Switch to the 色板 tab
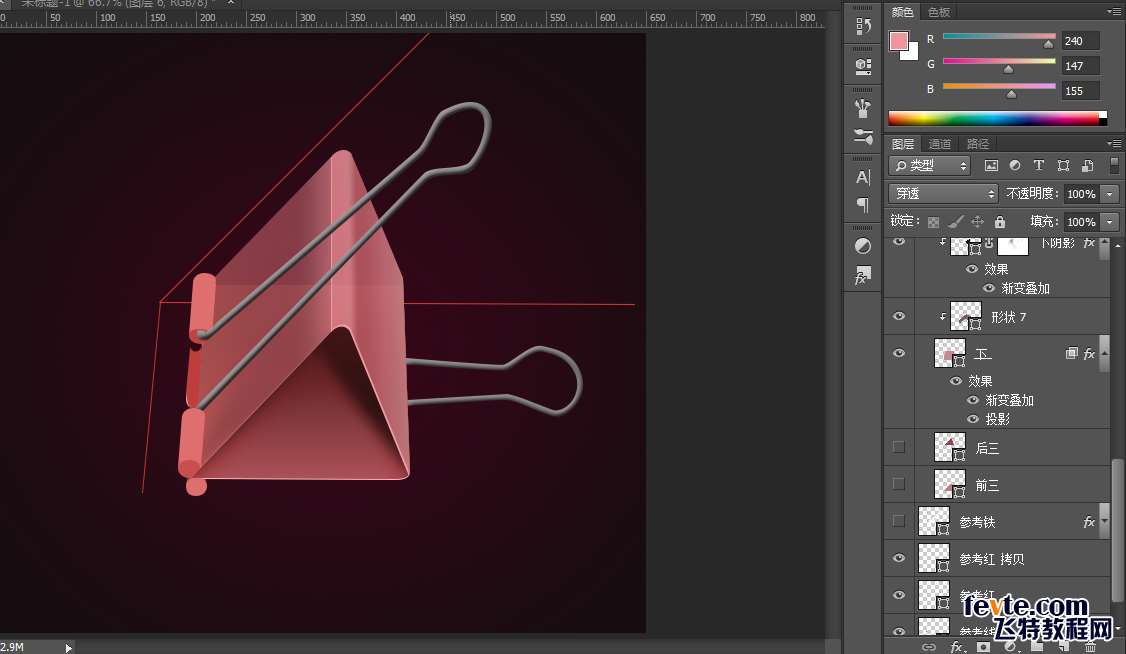This screenshot has width=1126, height=654. pyautogui.click(x=939, y=11)
